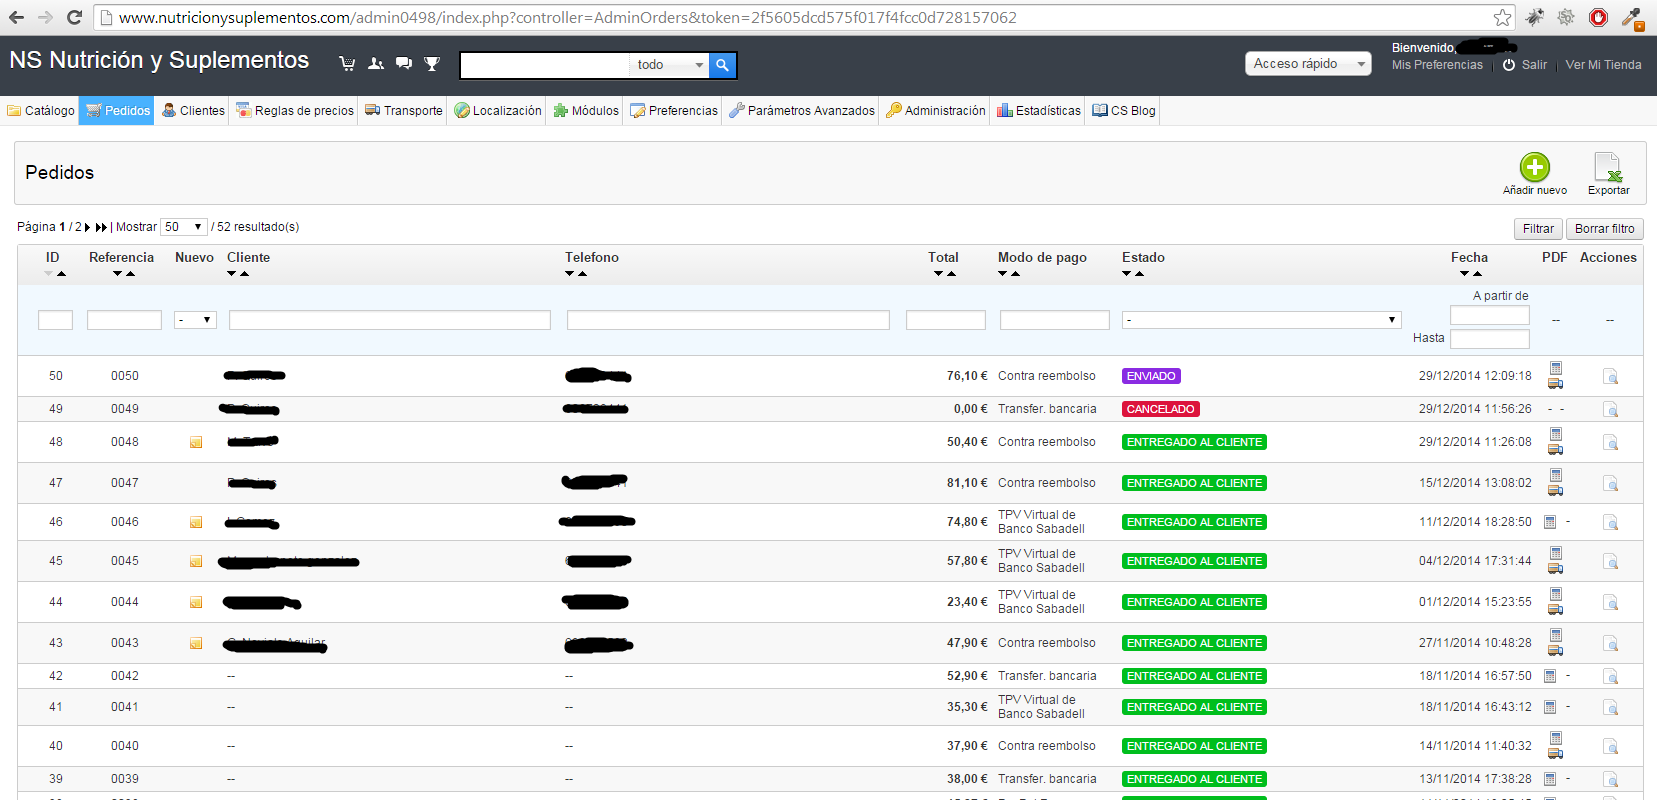Click new-customer icon on order 0045 row
1657x800 pixels.
(196, 561)
